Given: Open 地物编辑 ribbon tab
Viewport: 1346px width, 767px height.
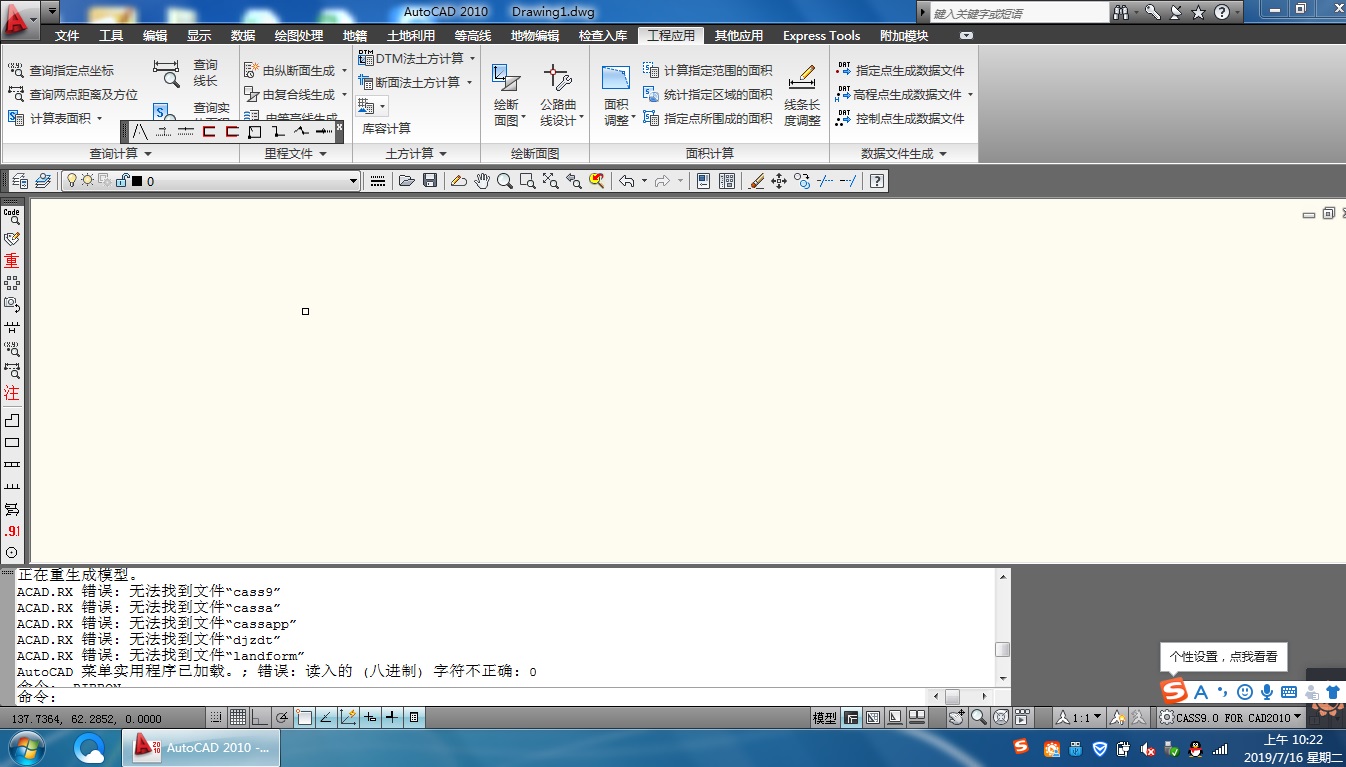Looking at the screenshot, I should point(535,35).
